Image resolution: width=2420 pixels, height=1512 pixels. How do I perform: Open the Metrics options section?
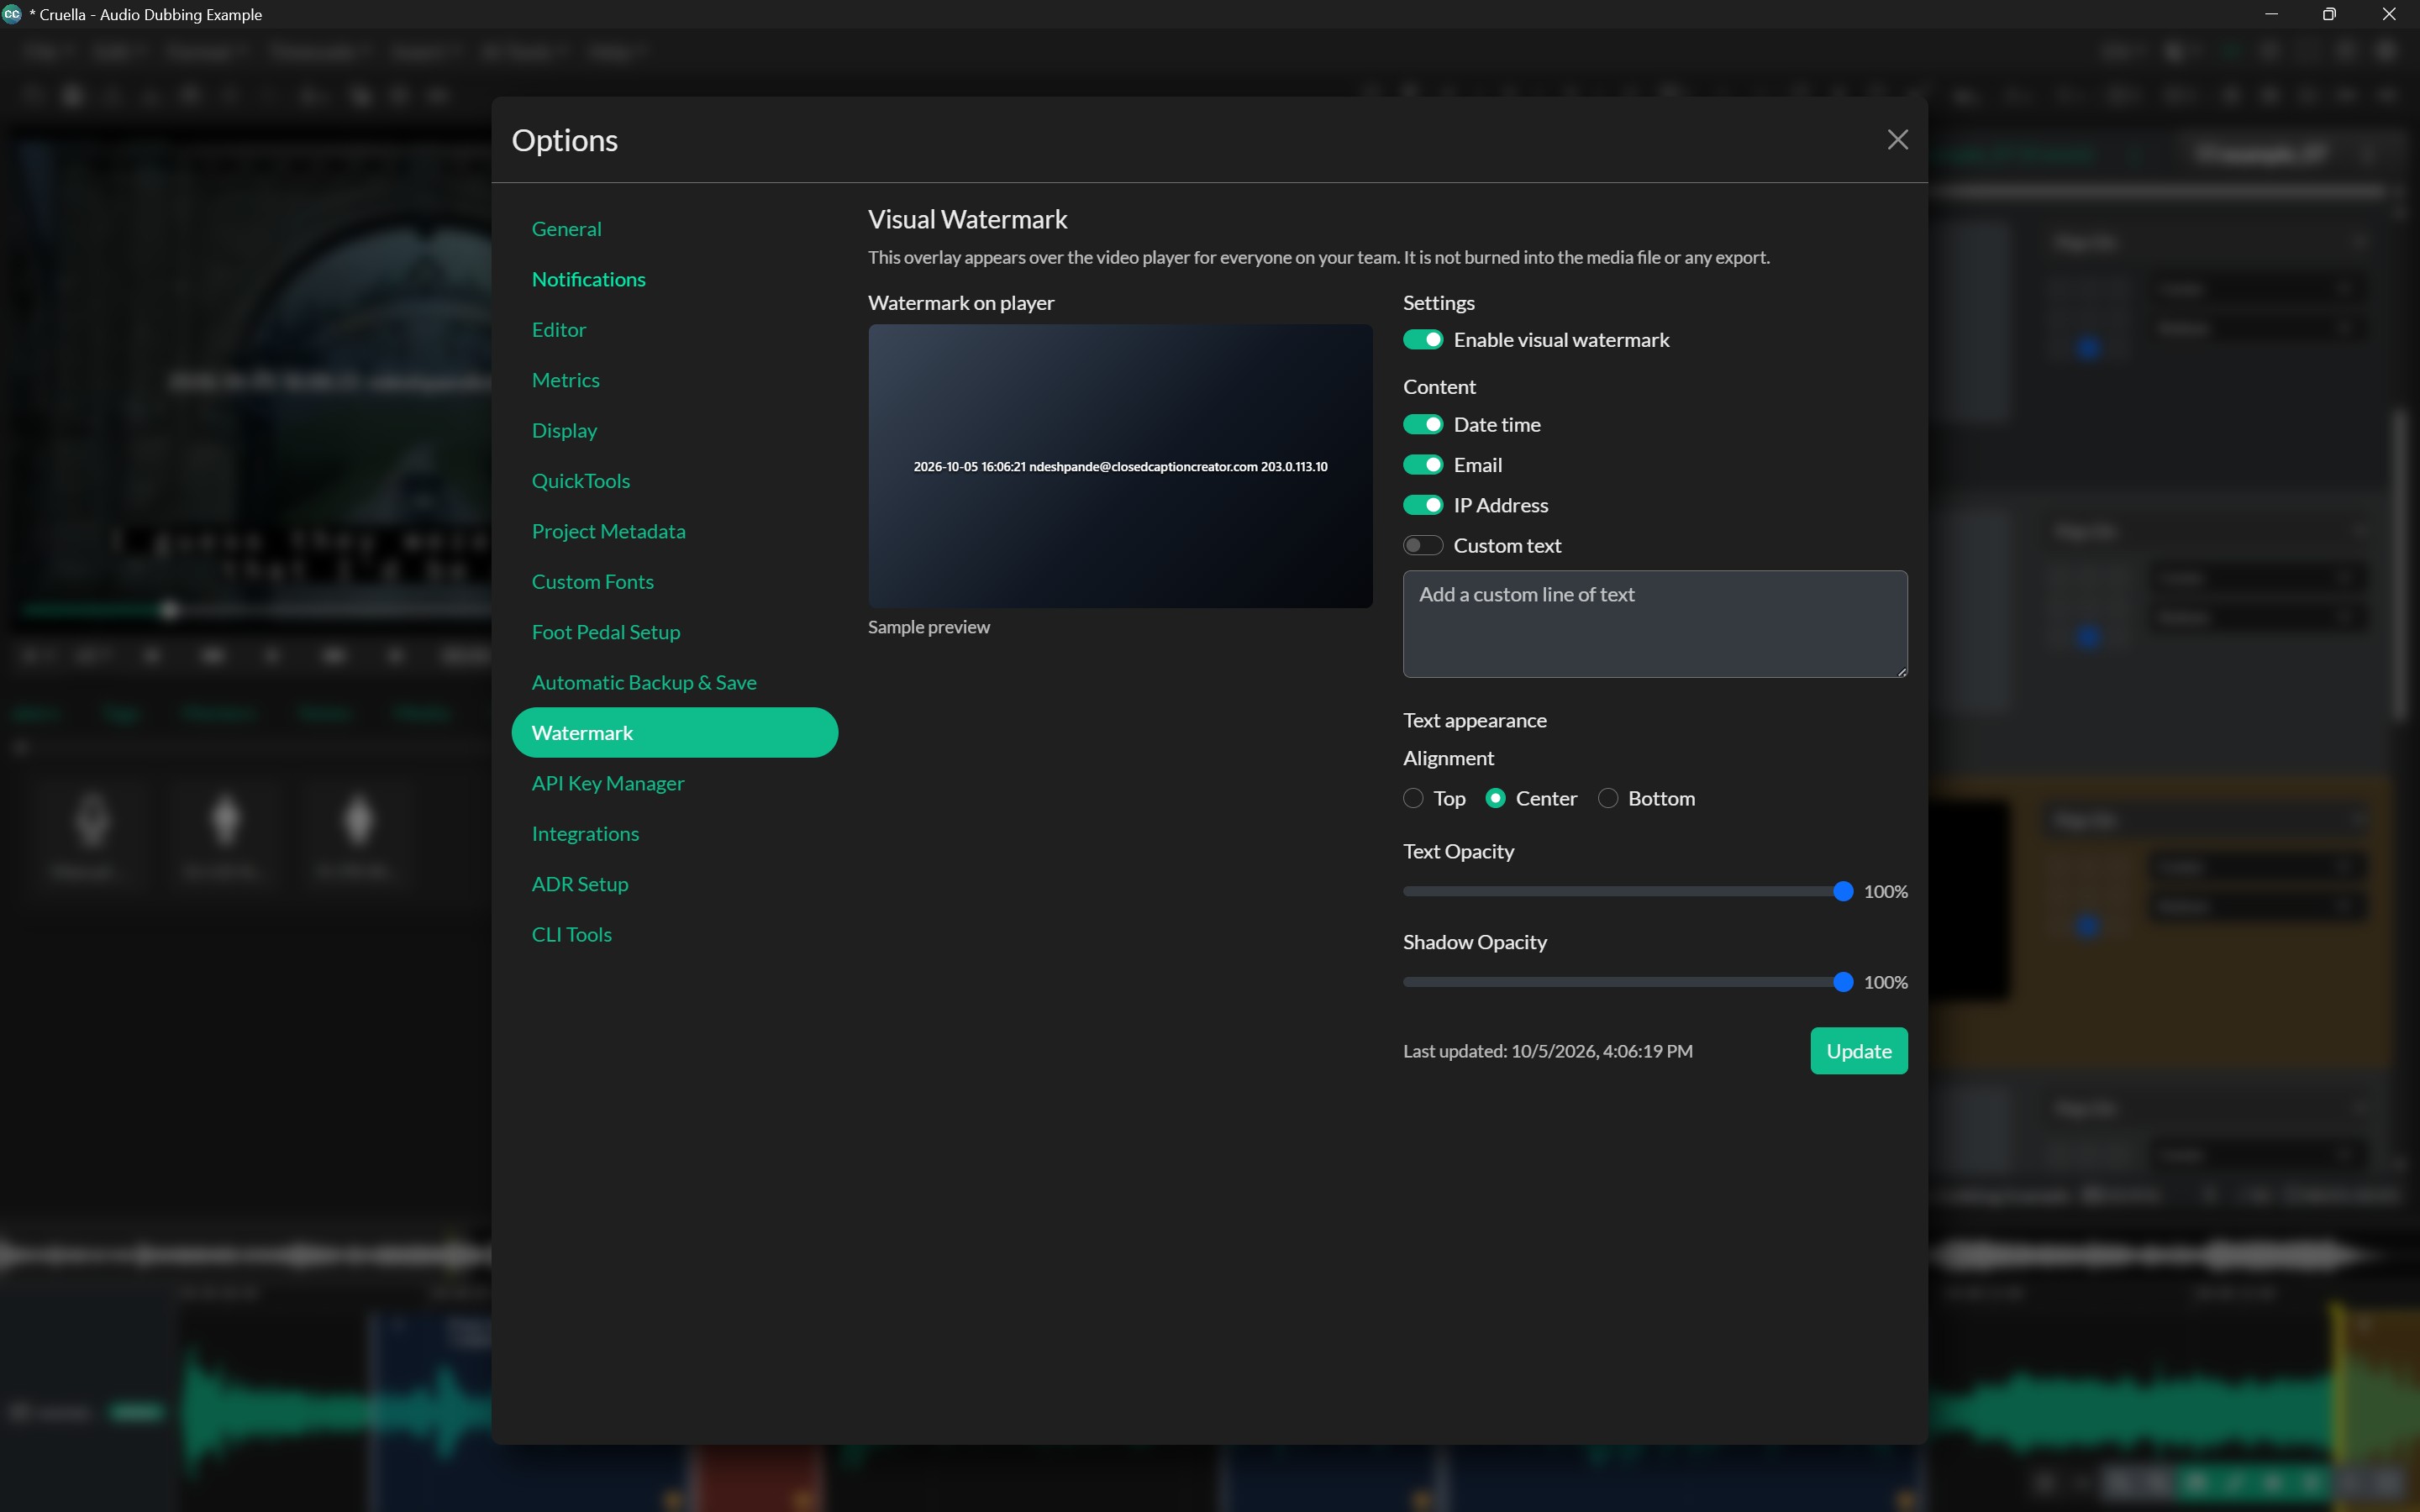point(565,380)
